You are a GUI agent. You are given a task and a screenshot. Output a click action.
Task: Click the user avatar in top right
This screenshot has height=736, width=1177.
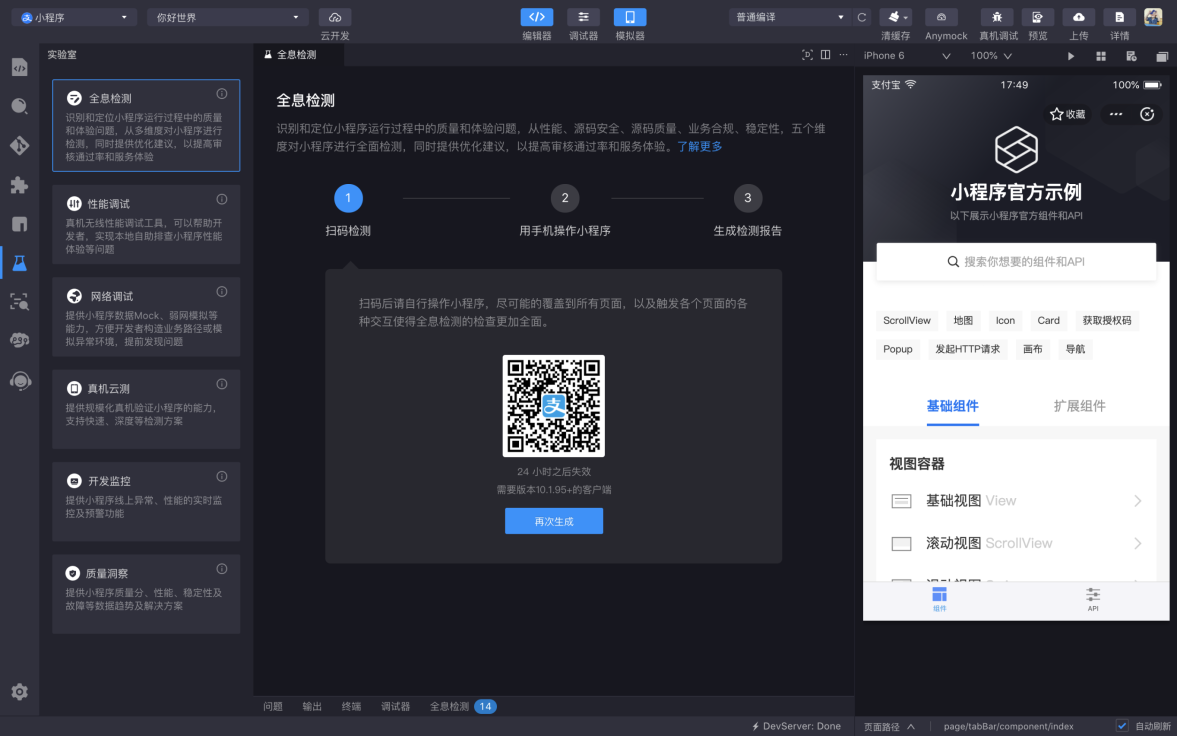tap(1153, 17)
